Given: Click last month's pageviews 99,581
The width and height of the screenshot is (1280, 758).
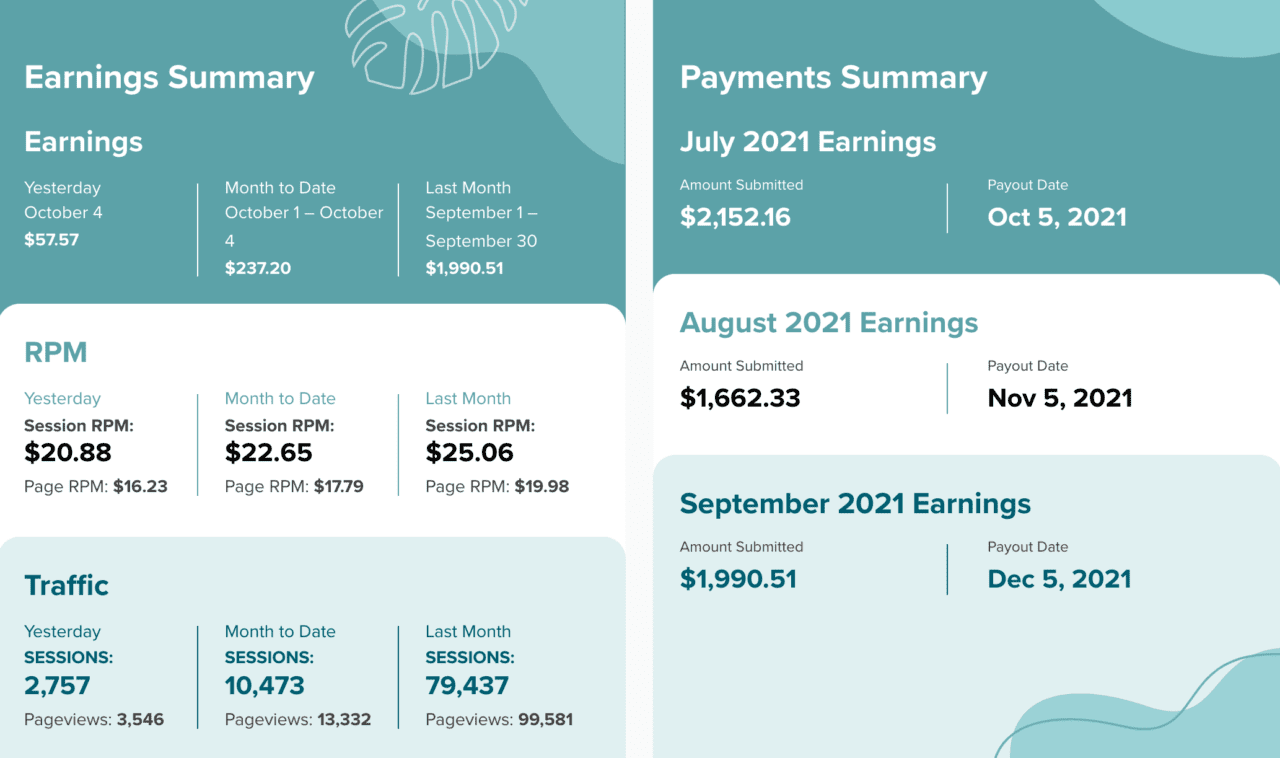Looking at the screenshot, I should pos(545,720).
